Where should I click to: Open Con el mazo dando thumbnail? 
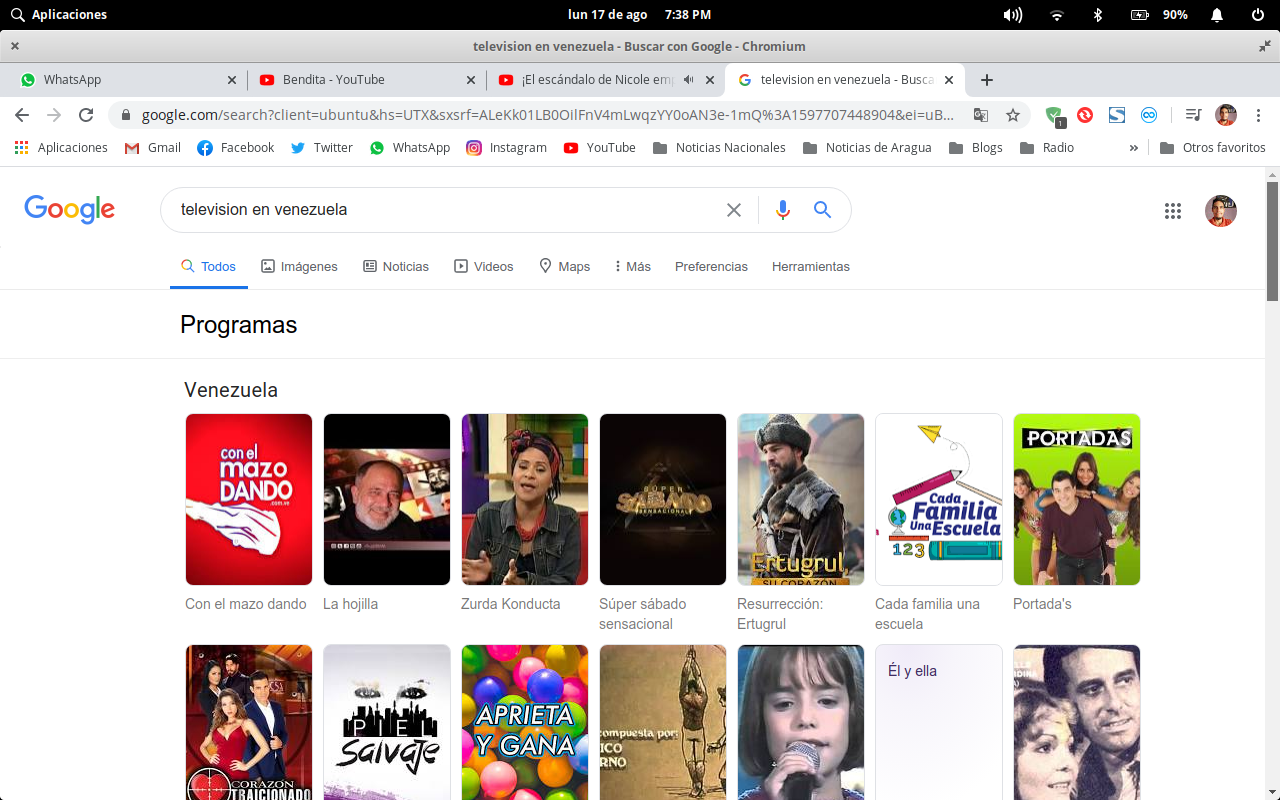click(249, 499)
